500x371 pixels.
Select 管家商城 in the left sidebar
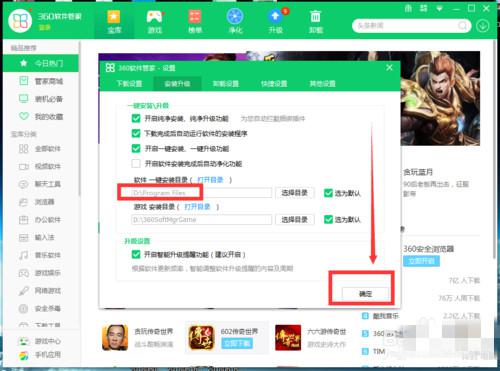pyautogui.click(x=41, y=81)
